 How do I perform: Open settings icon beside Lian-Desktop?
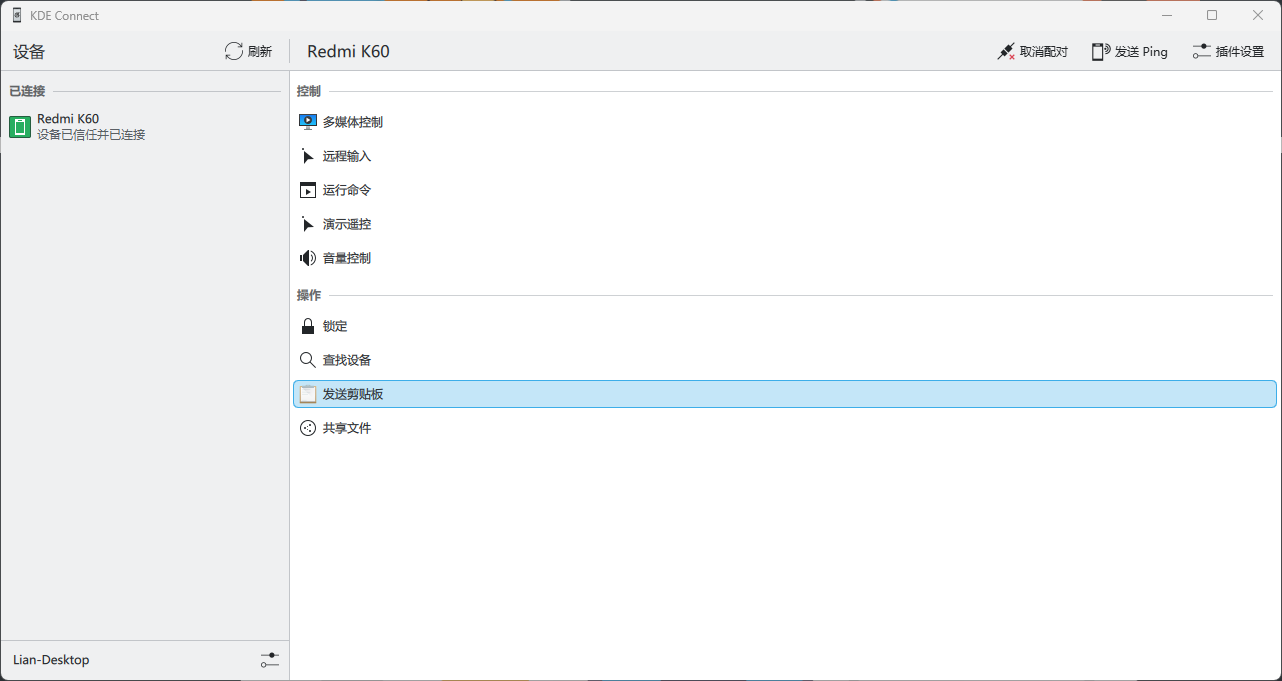[270, 660]
